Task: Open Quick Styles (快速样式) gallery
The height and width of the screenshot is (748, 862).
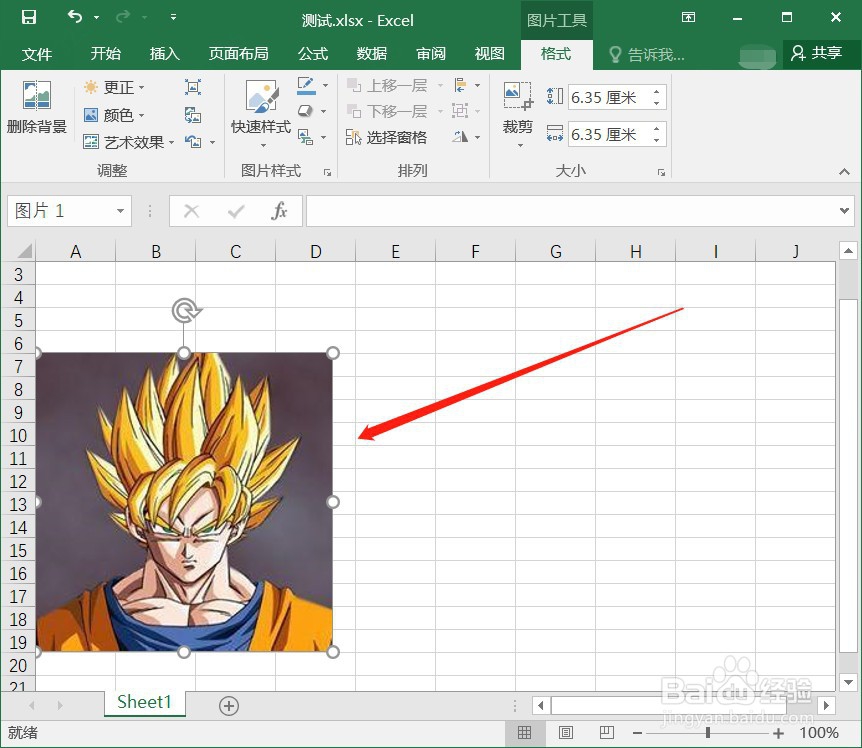Action: click(x=261, y=114)
